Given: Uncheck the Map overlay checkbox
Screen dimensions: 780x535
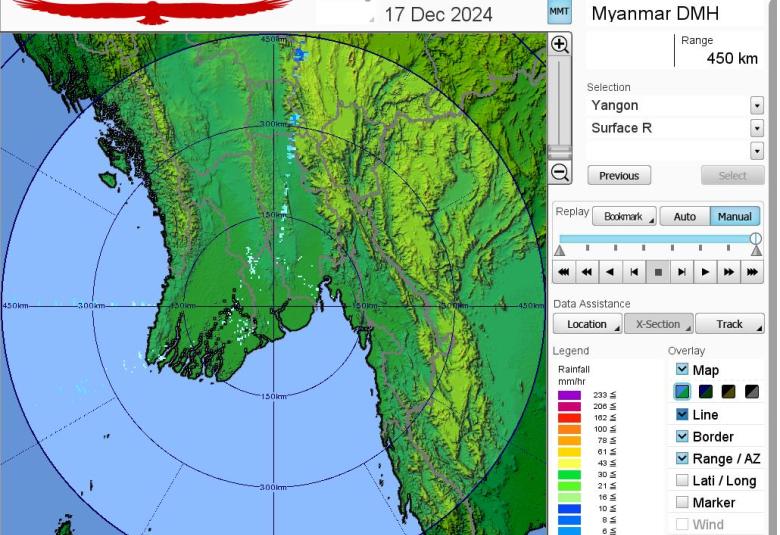Looking at the screenshot, I should coord(682,370).
